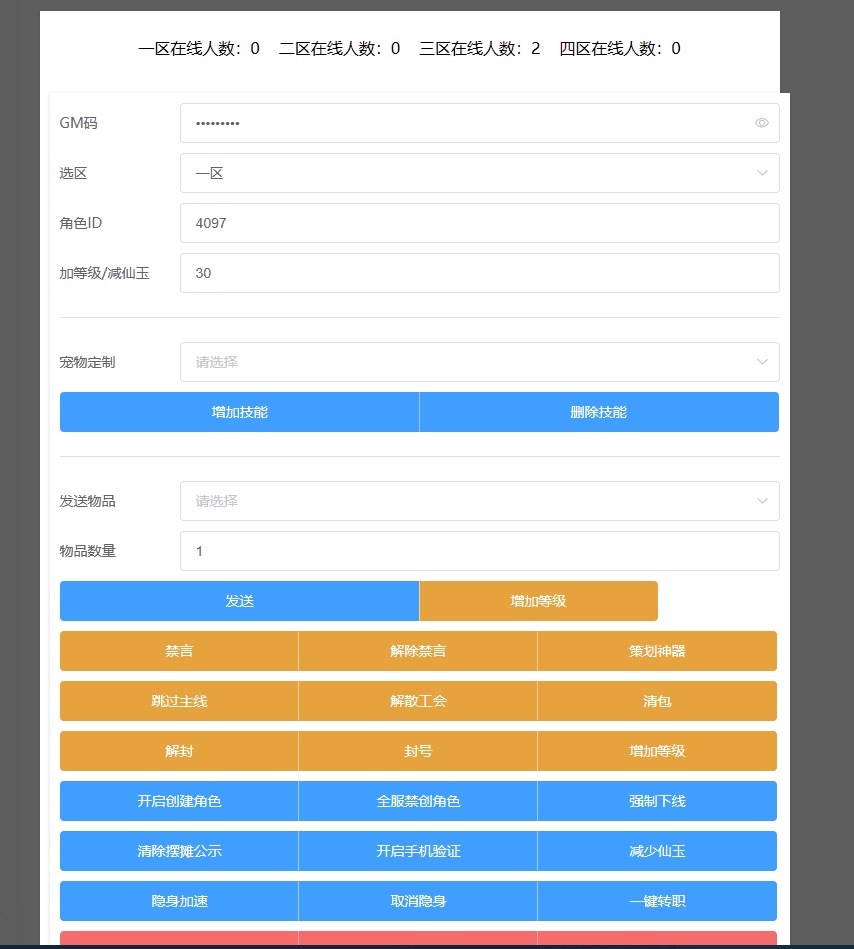
Task: Click the 宠物定制 label
Action: click(87, 362)
